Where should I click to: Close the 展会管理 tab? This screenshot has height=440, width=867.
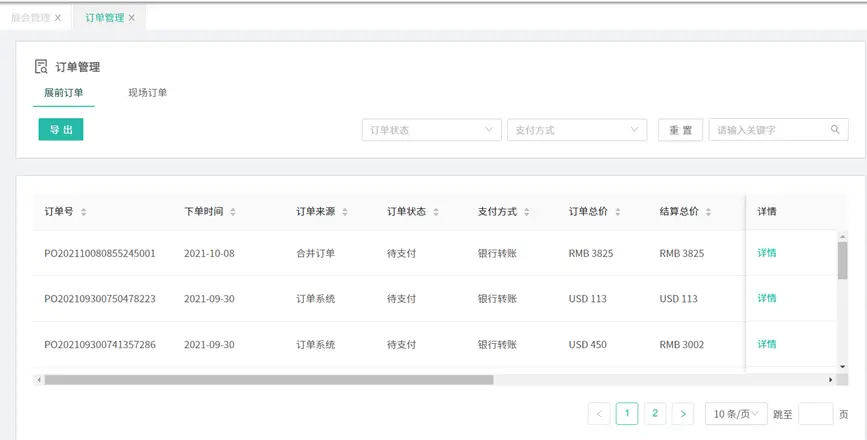[57, 18]
